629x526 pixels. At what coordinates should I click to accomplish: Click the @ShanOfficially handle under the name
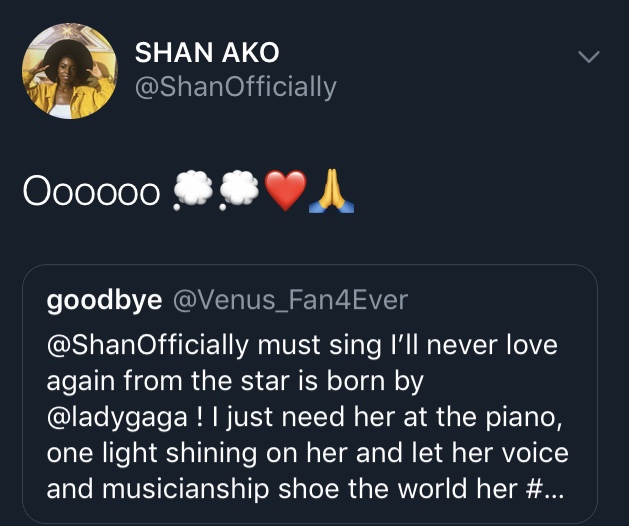pos(235,87)
